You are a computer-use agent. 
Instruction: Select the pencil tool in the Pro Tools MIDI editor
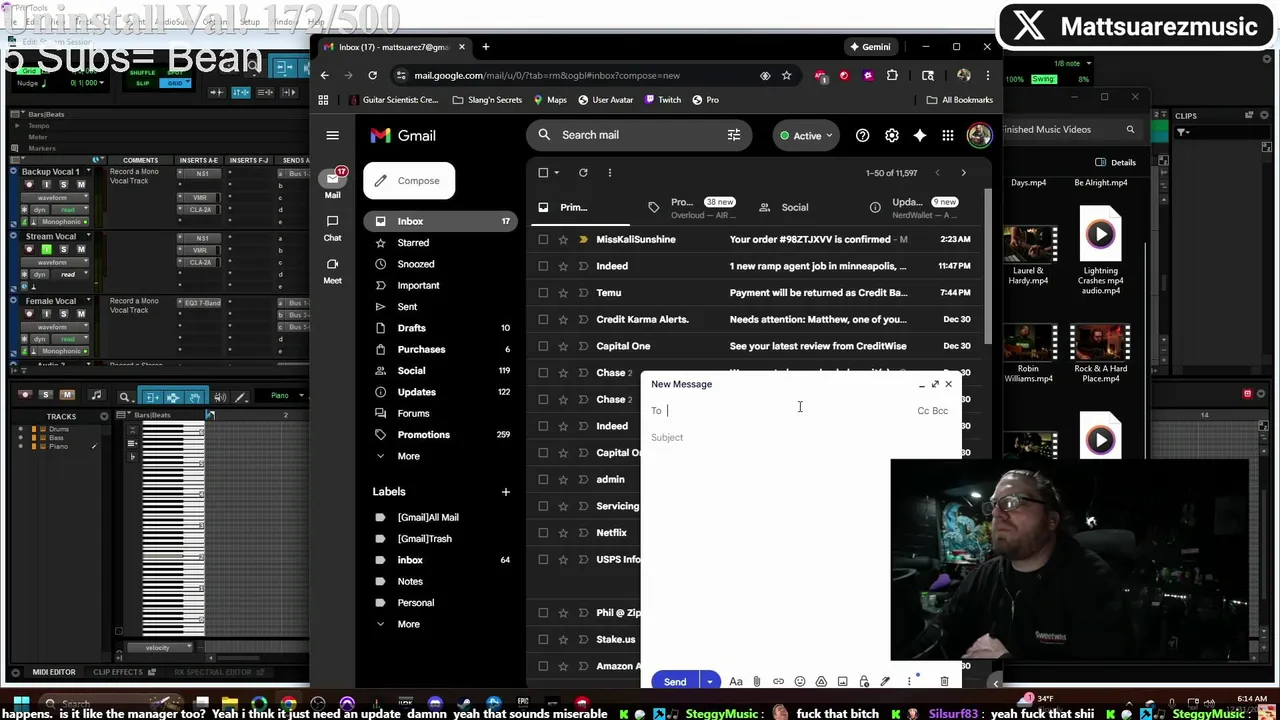pos(240,397)
